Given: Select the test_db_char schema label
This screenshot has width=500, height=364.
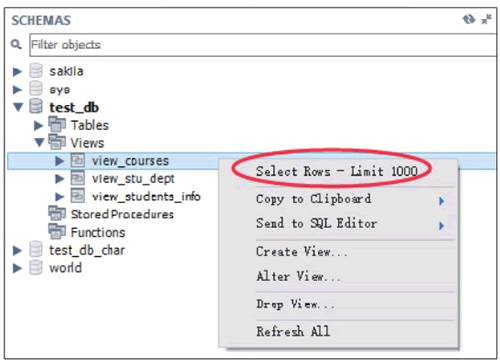Looking at the screenshot, I should [x=87, y=250].
